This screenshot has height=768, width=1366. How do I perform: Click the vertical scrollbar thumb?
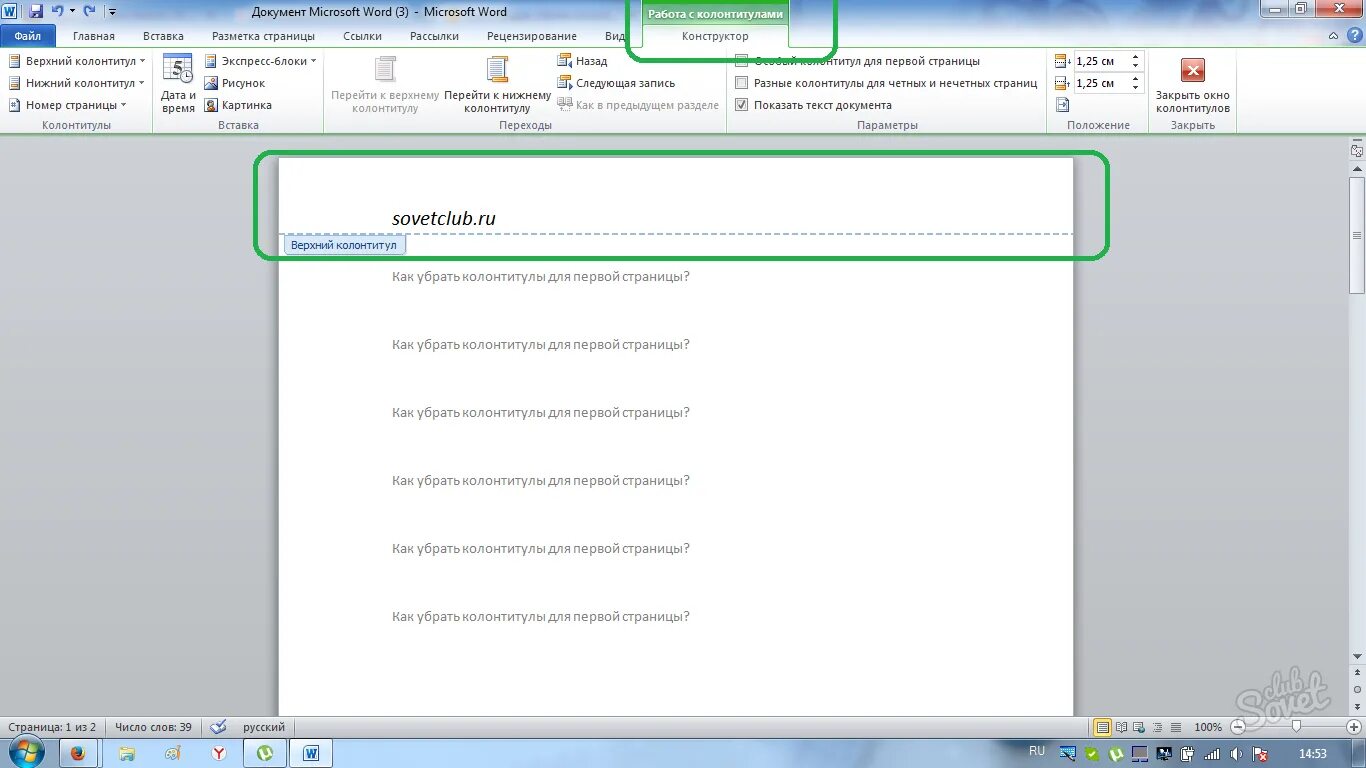tap(1357, 235)
